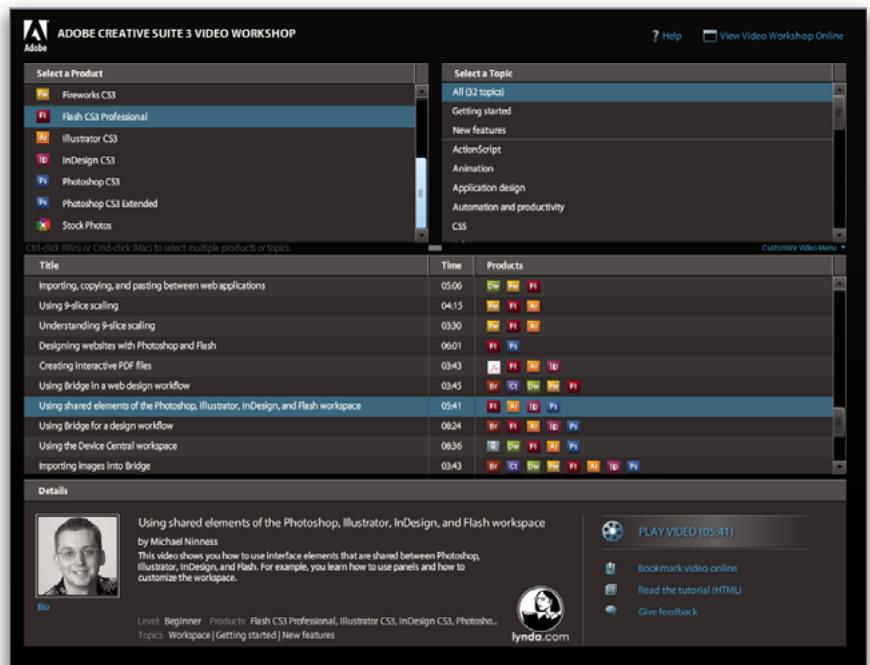Screen dimensions: 870x665
Task: Click Photoshop icon in Designing websites row
Action: [513, 346]
